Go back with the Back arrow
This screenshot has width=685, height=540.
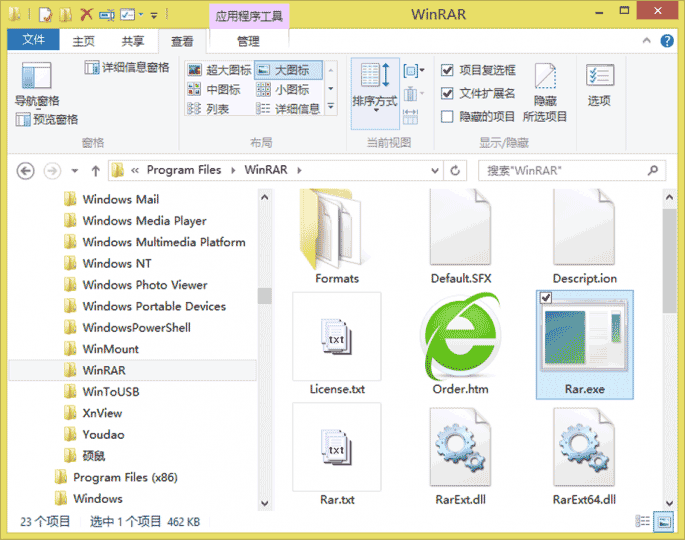coord(25,170)
